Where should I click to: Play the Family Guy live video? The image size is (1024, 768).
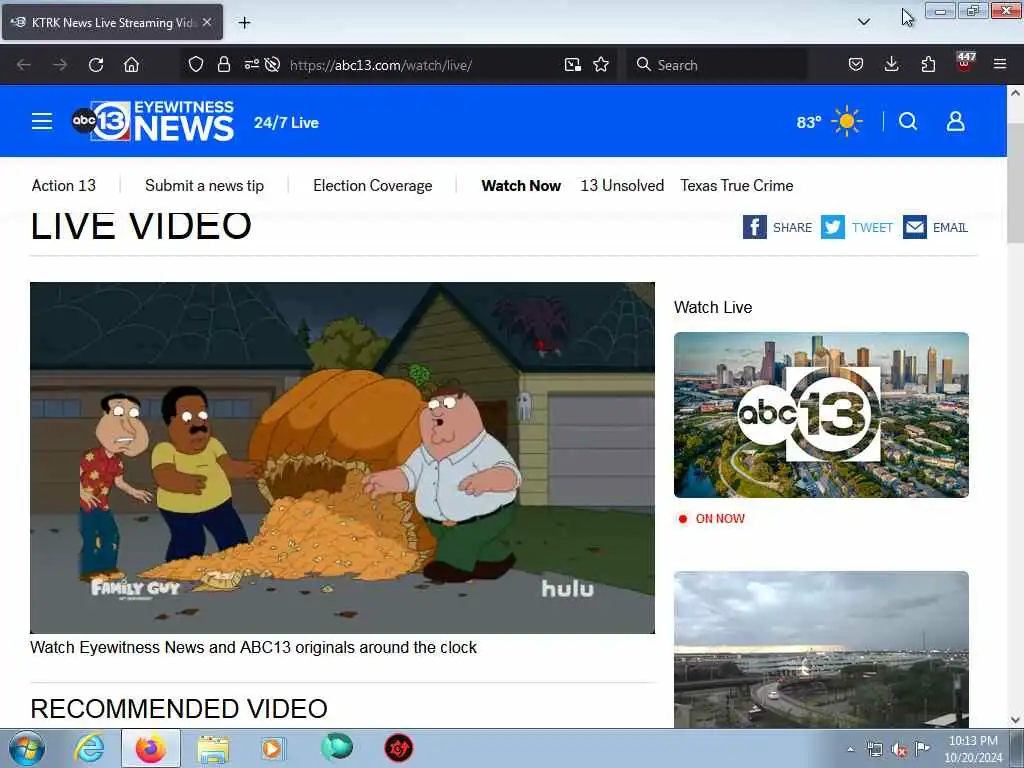342,457
